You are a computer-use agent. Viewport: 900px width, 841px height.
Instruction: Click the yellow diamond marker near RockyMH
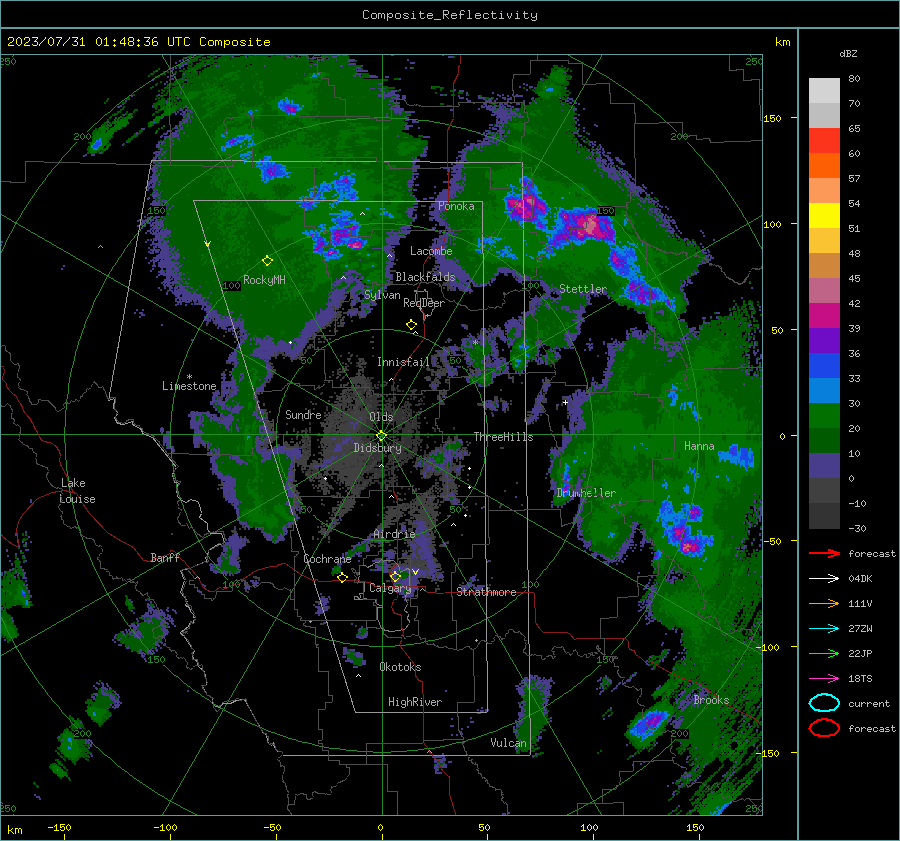click(x=267, y=261)
